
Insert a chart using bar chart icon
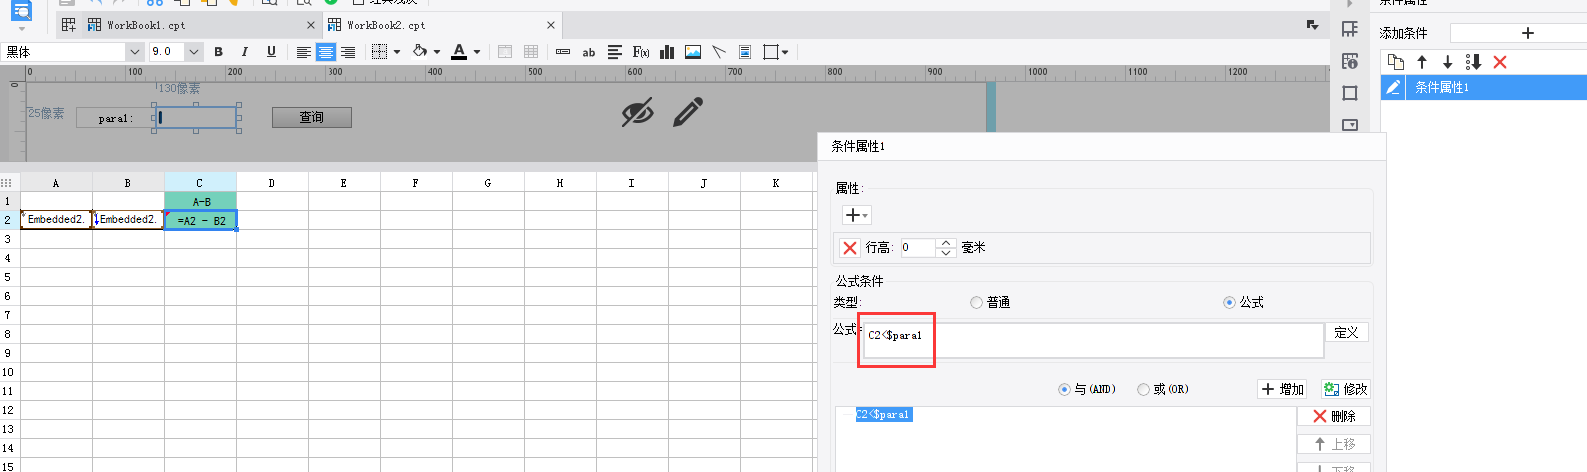pos(667,52)
